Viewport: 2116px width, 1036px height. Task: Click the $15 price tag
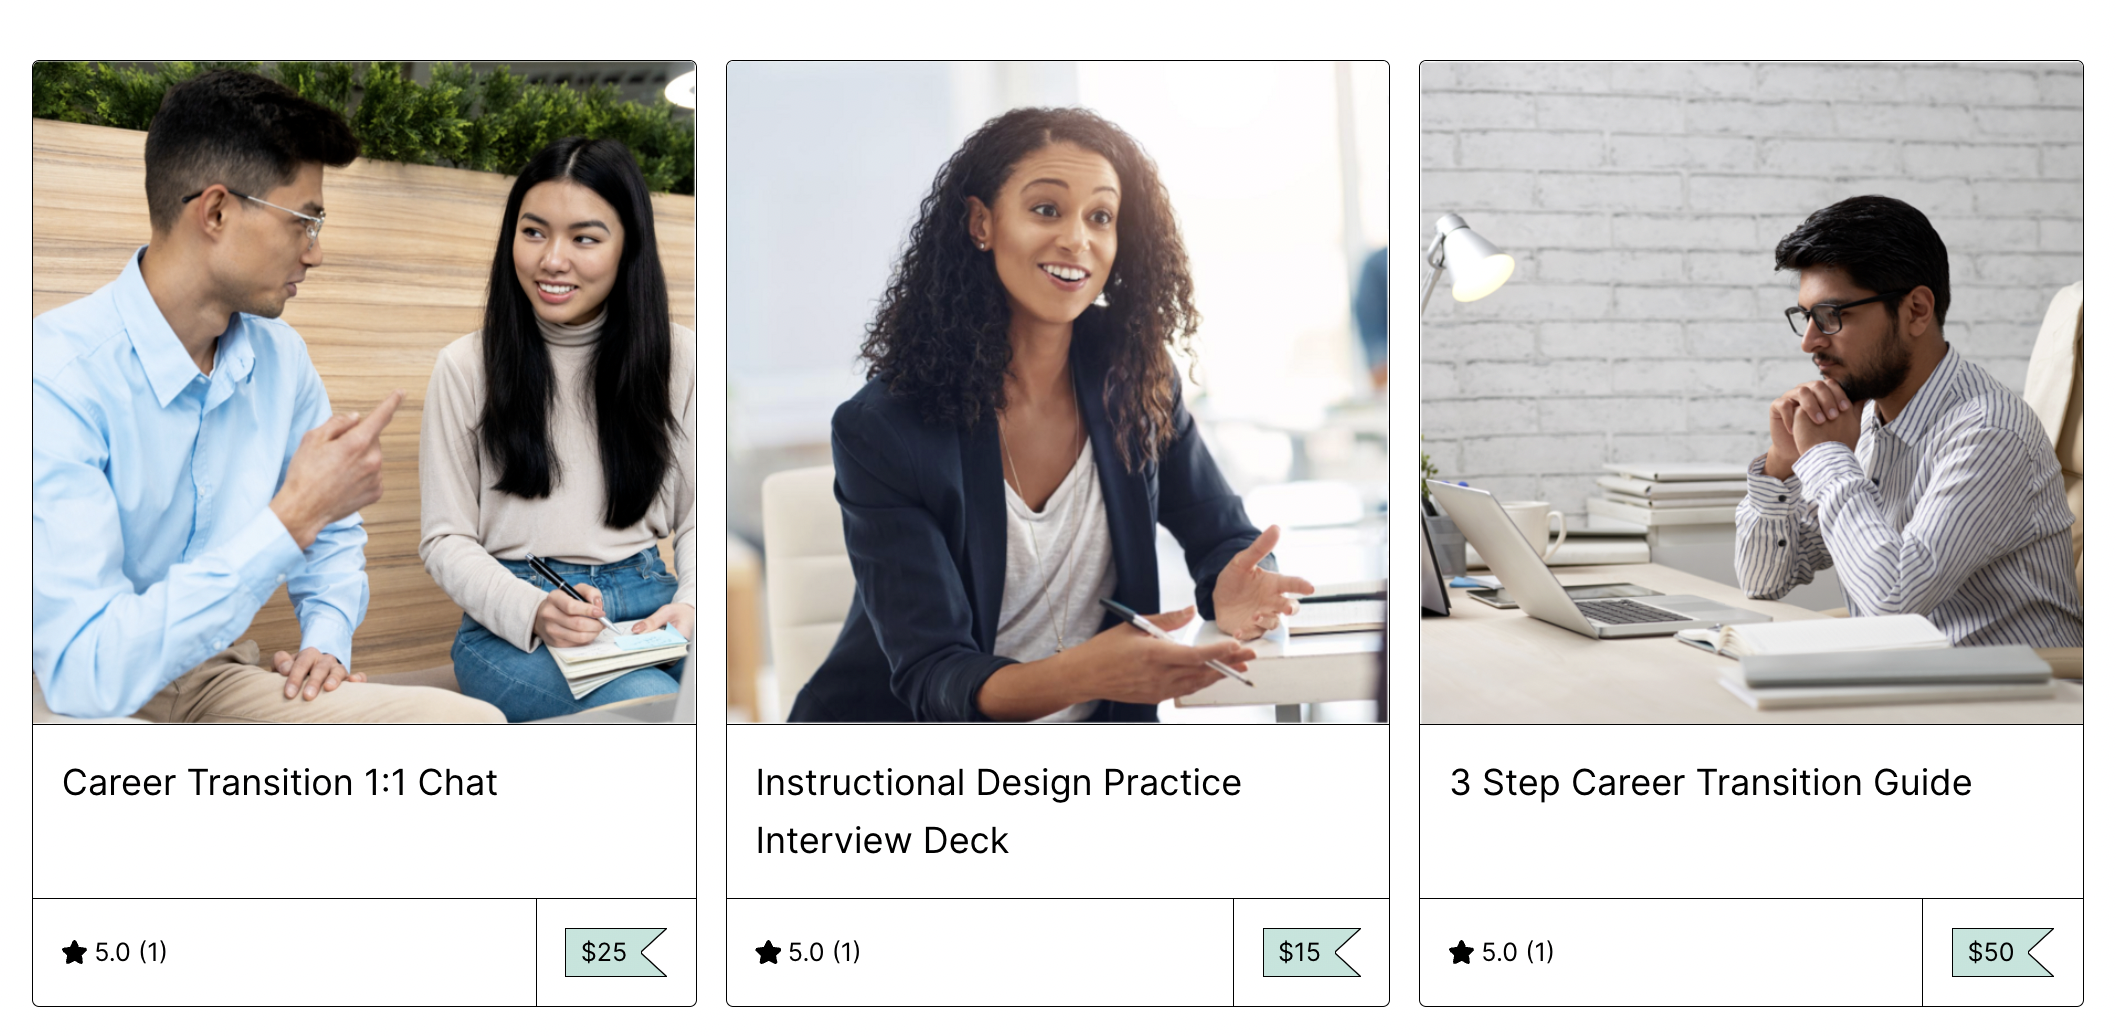[1301, 952]
